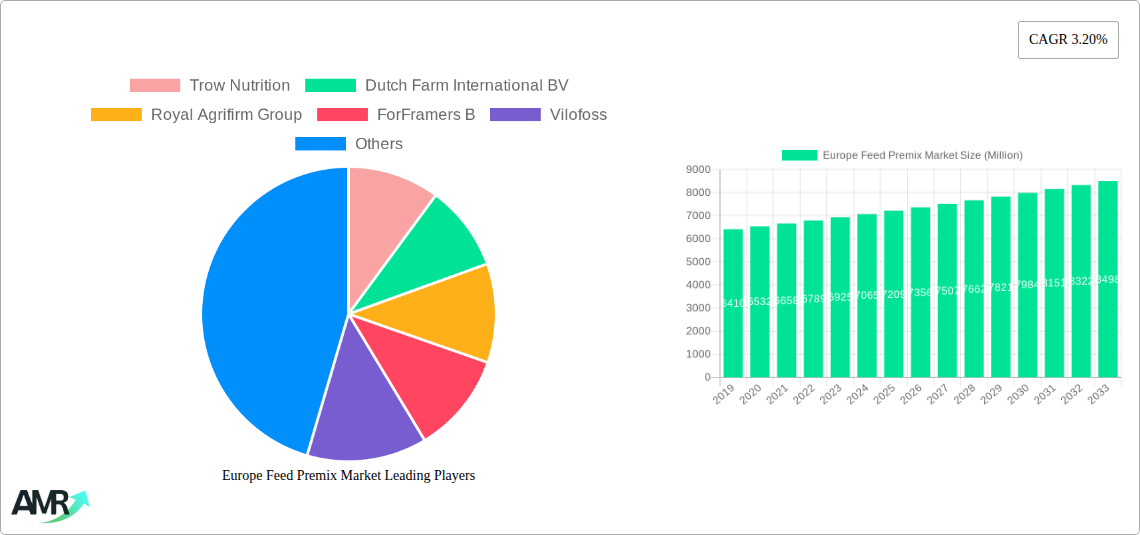Hide Royal Agrifirm Group from pie chart

pos(196,115)
